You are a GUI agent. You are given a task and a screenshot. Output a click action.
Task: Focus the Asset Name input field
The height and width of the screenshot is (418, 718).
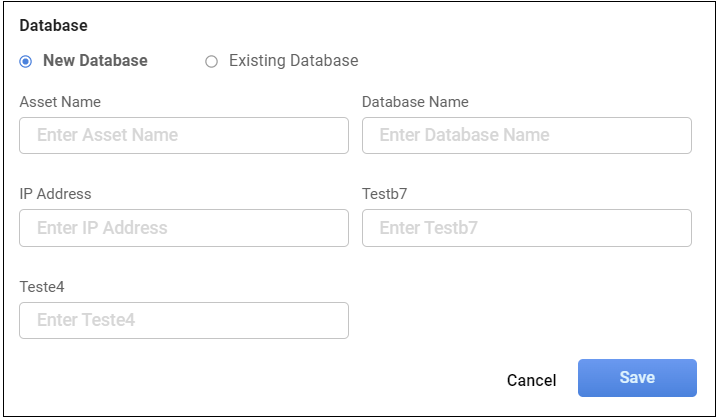coord(184,135)
